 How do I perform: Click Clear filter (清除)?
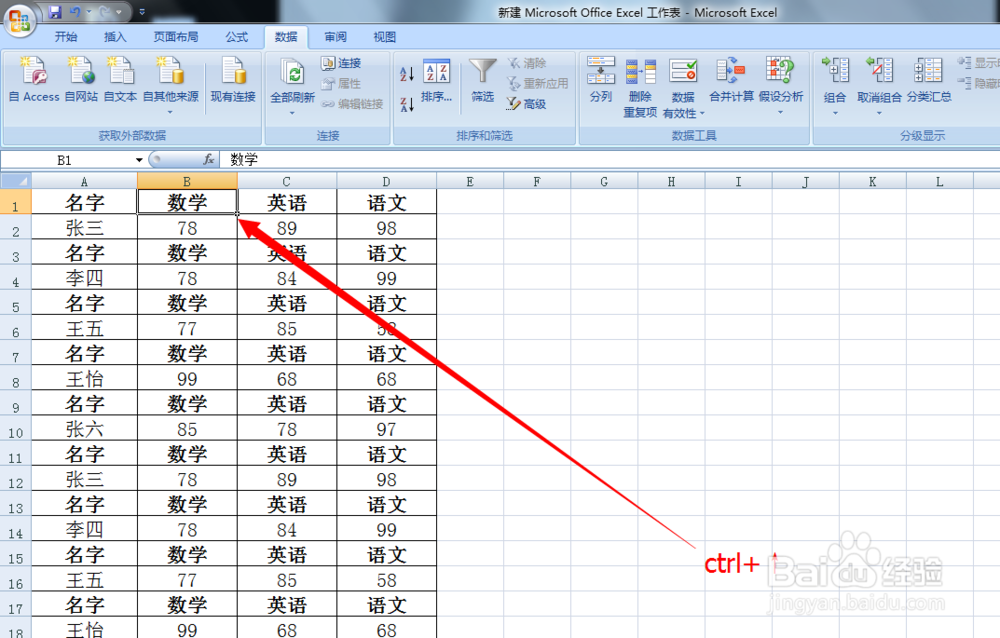(x=527, y=63)
